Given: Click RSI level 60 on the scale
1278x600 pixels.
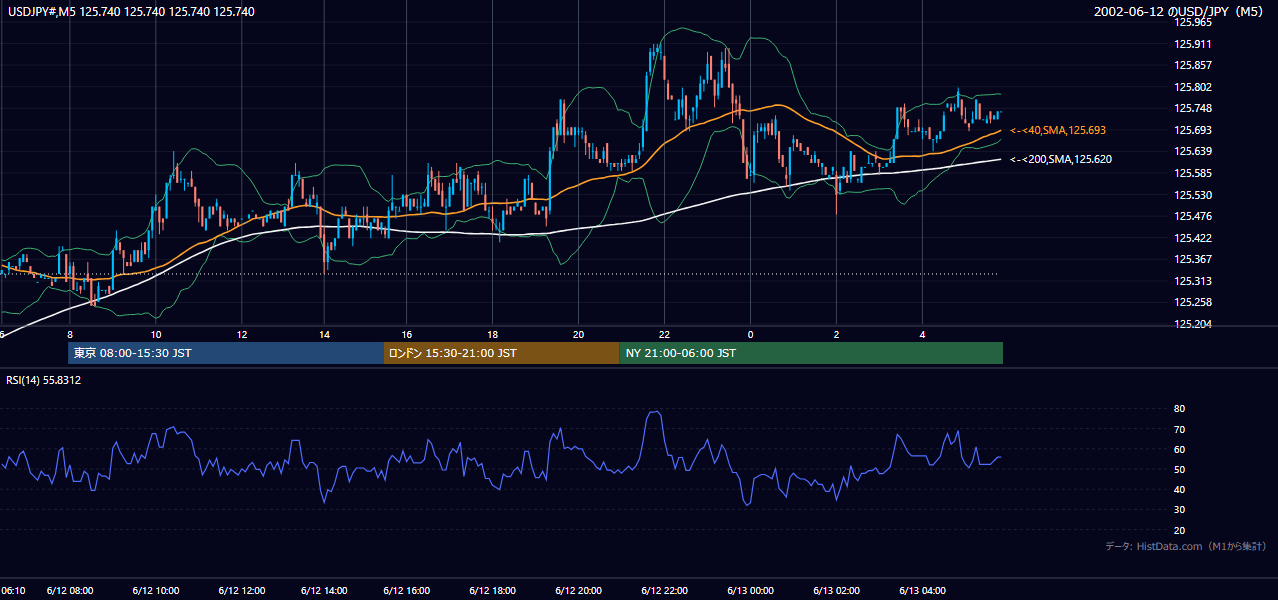Looking at the screenshot, I should 1179,449.
